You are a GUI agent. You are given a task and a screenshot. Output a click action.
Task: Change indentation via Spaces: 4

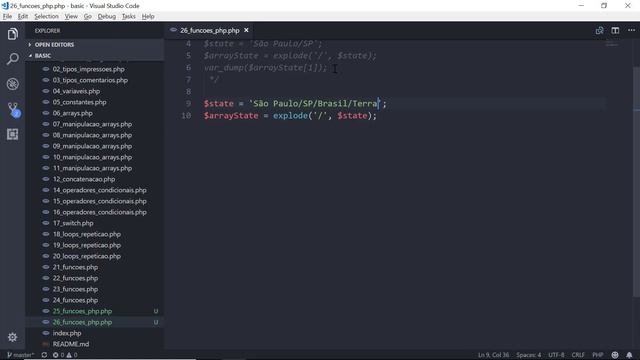point(529,355)
